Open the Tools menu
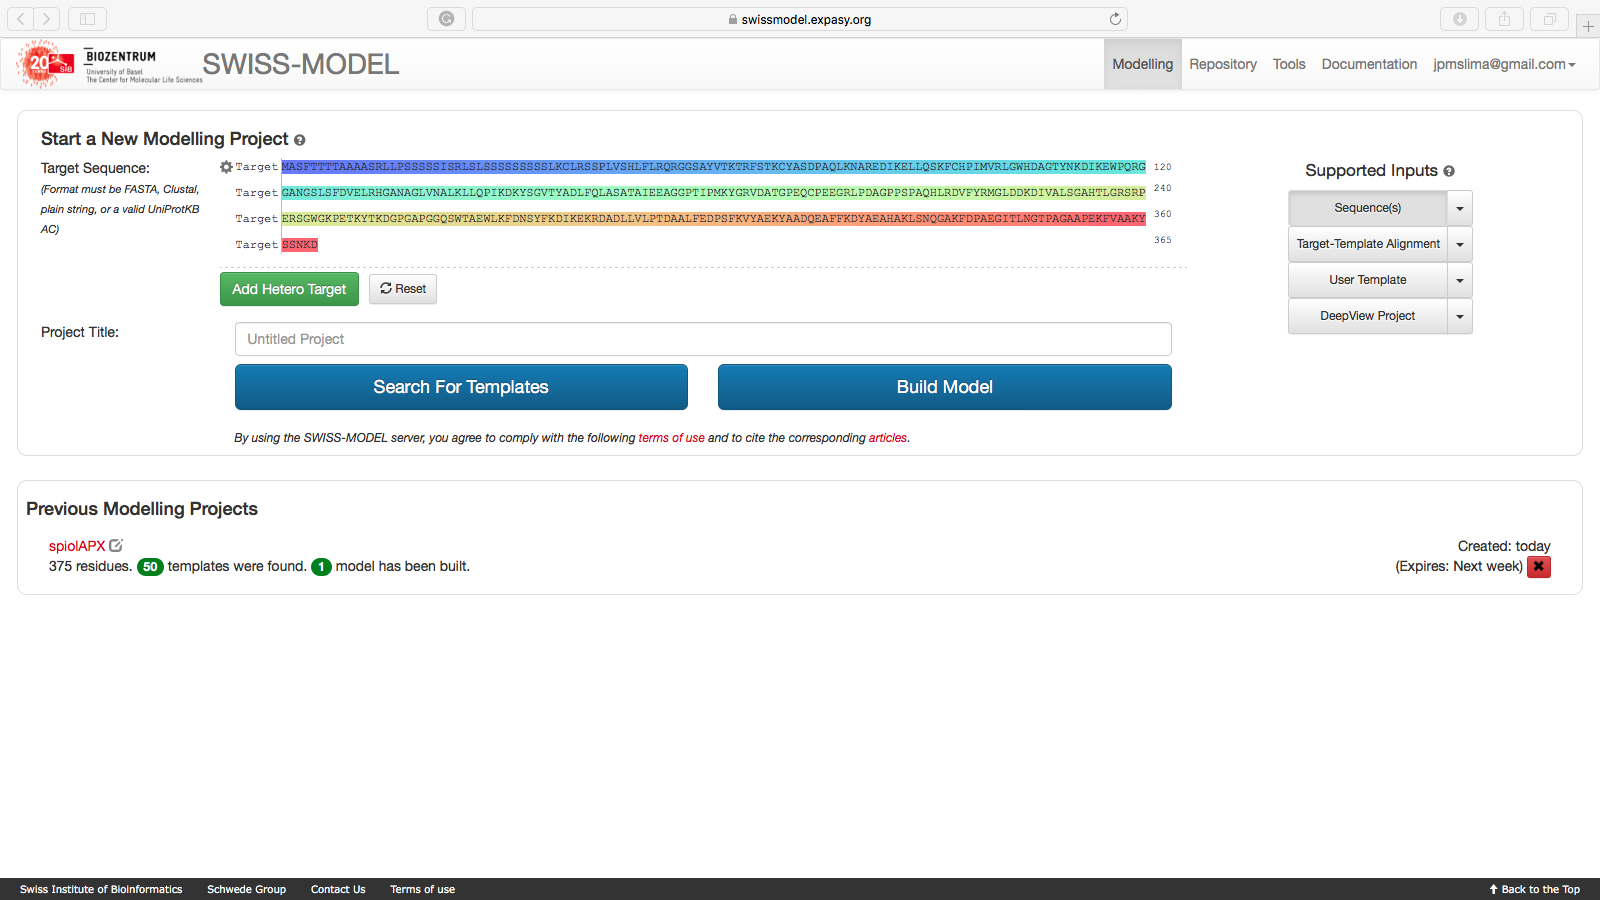1600x900 pixels. [x=1289, y=64]
